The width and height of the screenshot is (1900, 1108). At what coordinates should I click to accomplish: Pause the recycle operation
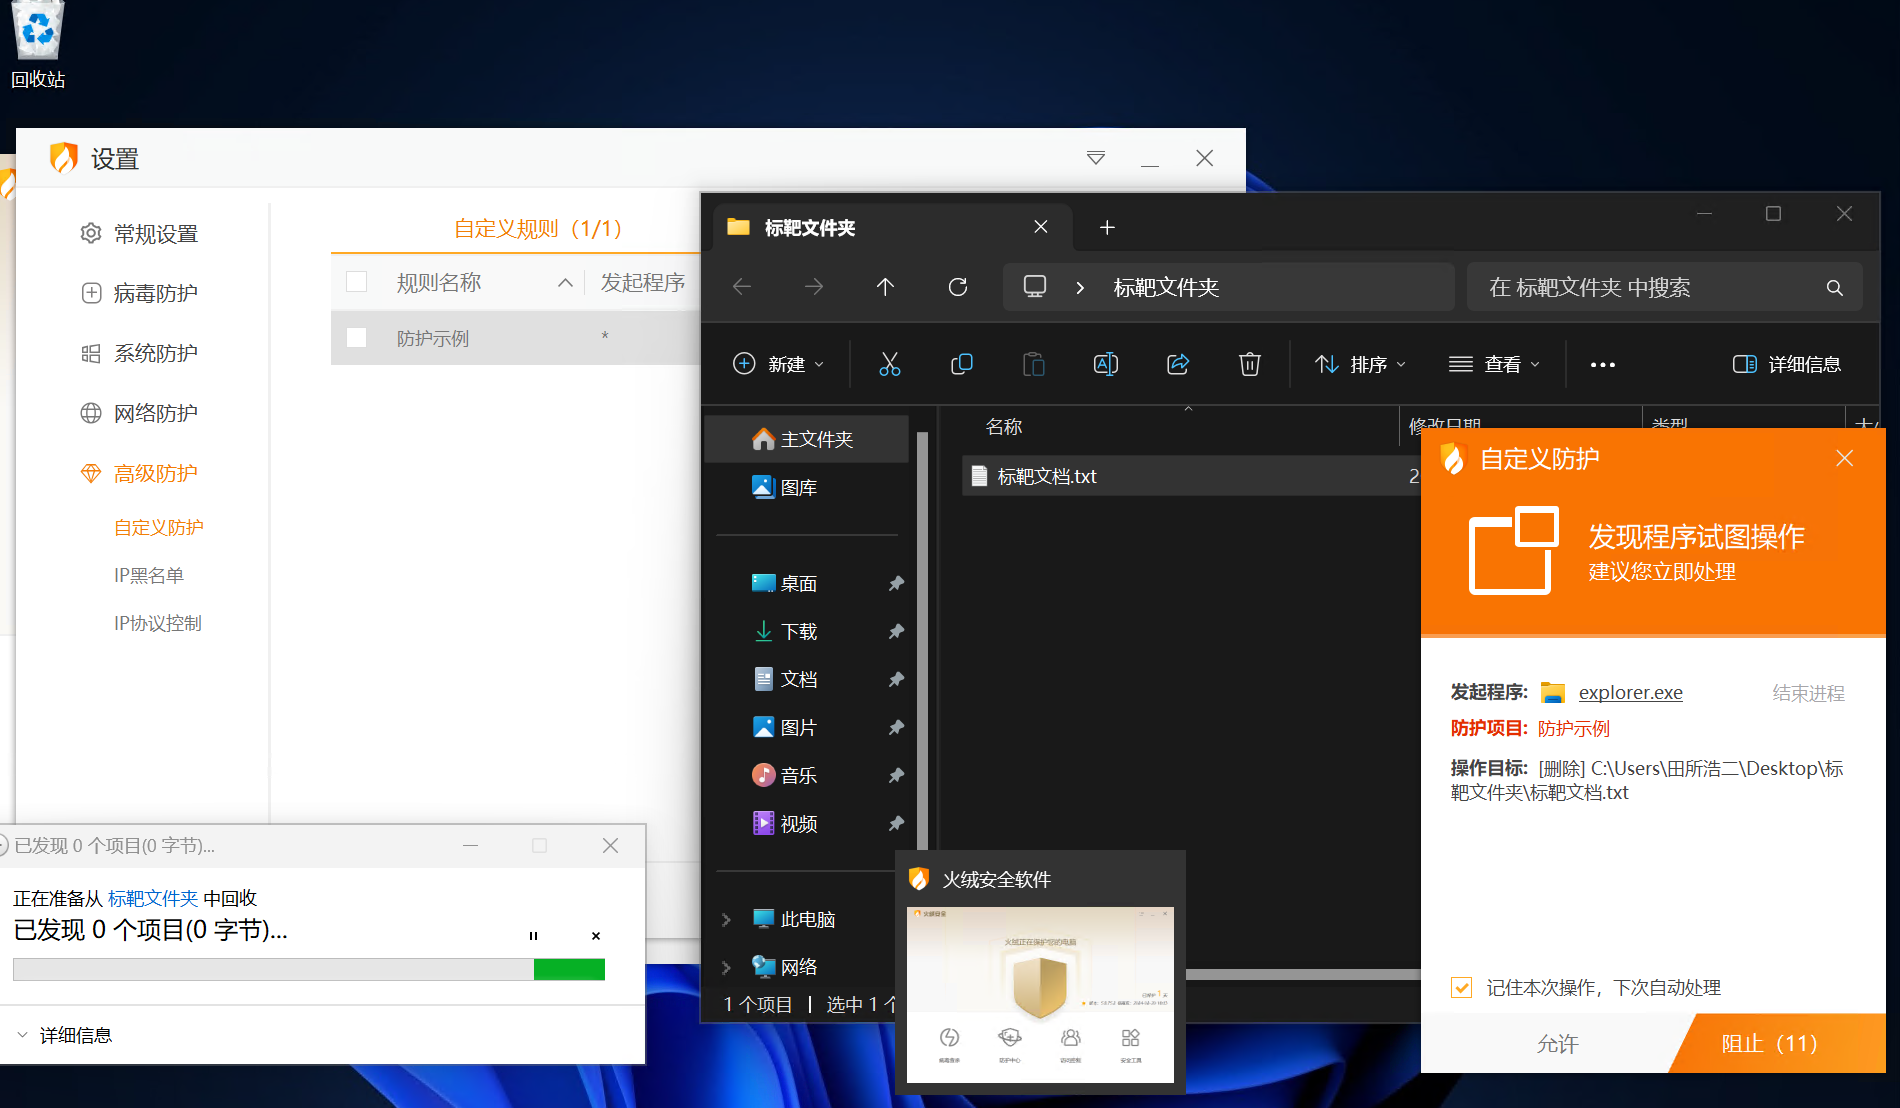click(533, 936)
